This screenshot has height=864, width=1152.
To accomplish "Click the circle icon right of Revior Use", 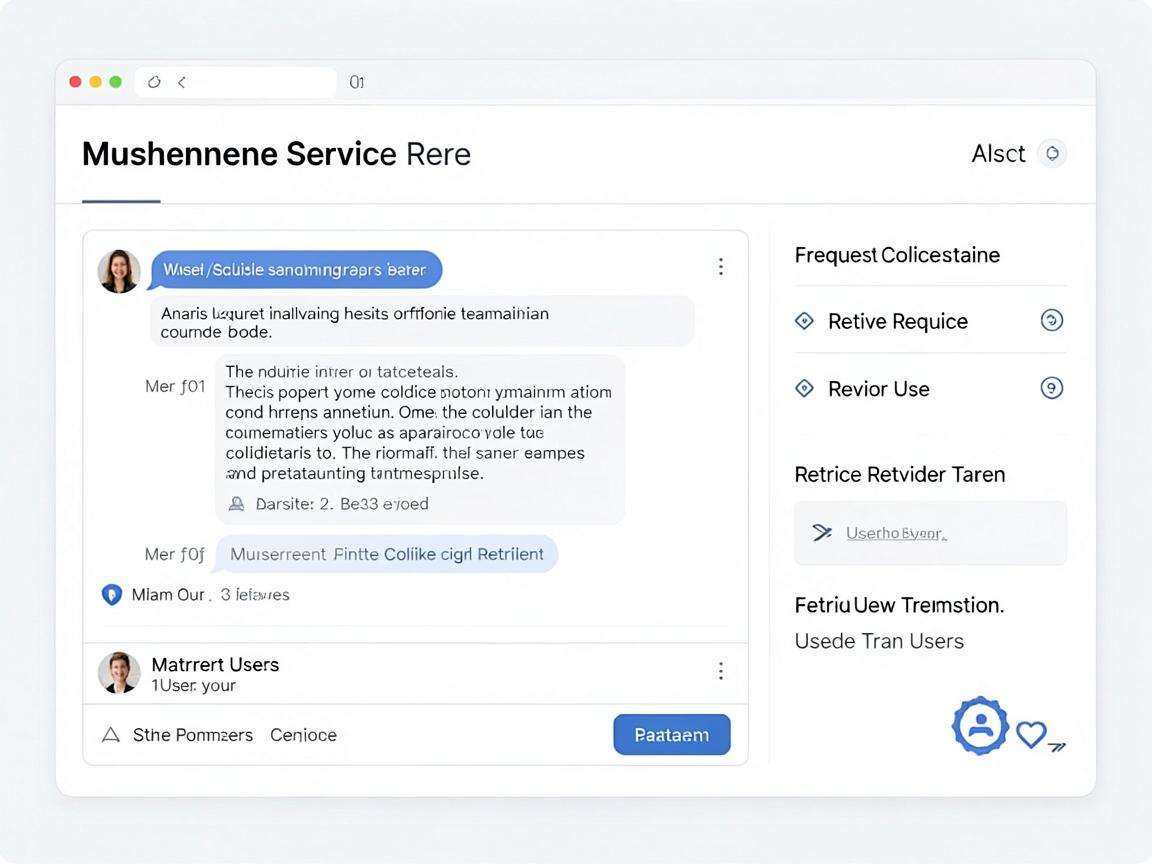I will (x=1051, y=388).
